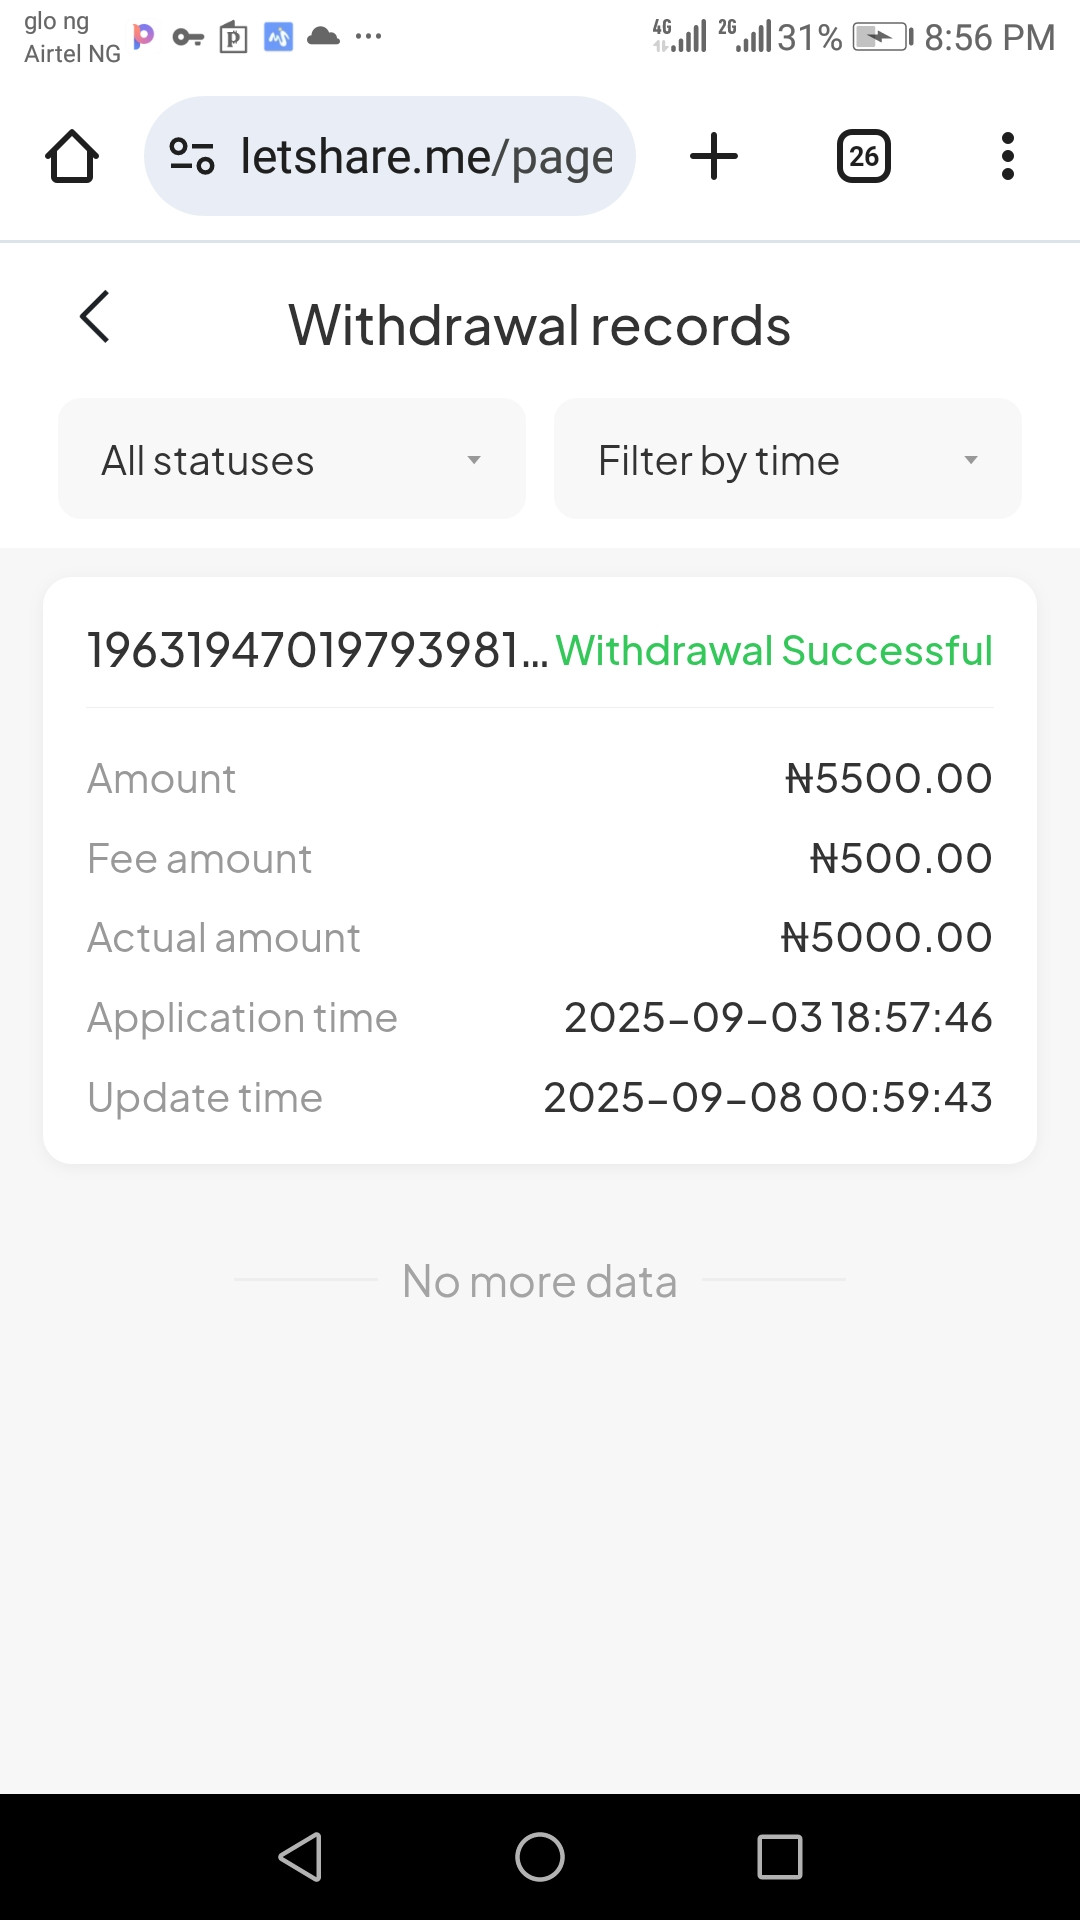
Task: Click the All statuses dropdown arrow
Action: coord(474,460)
